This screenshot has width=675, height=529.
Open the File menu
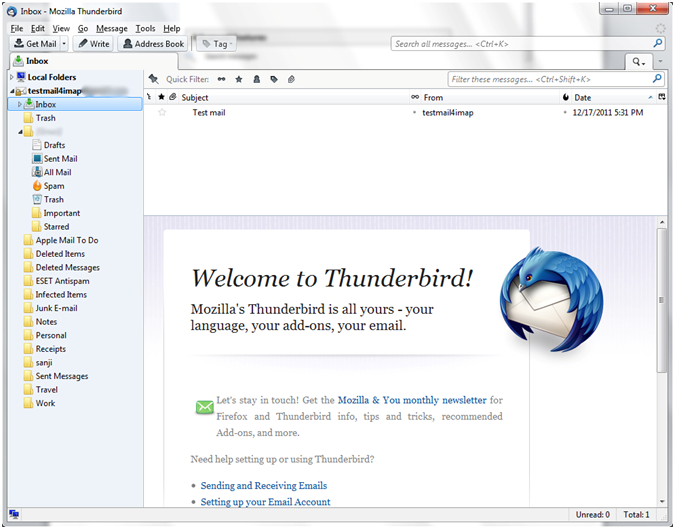point(17,28)
